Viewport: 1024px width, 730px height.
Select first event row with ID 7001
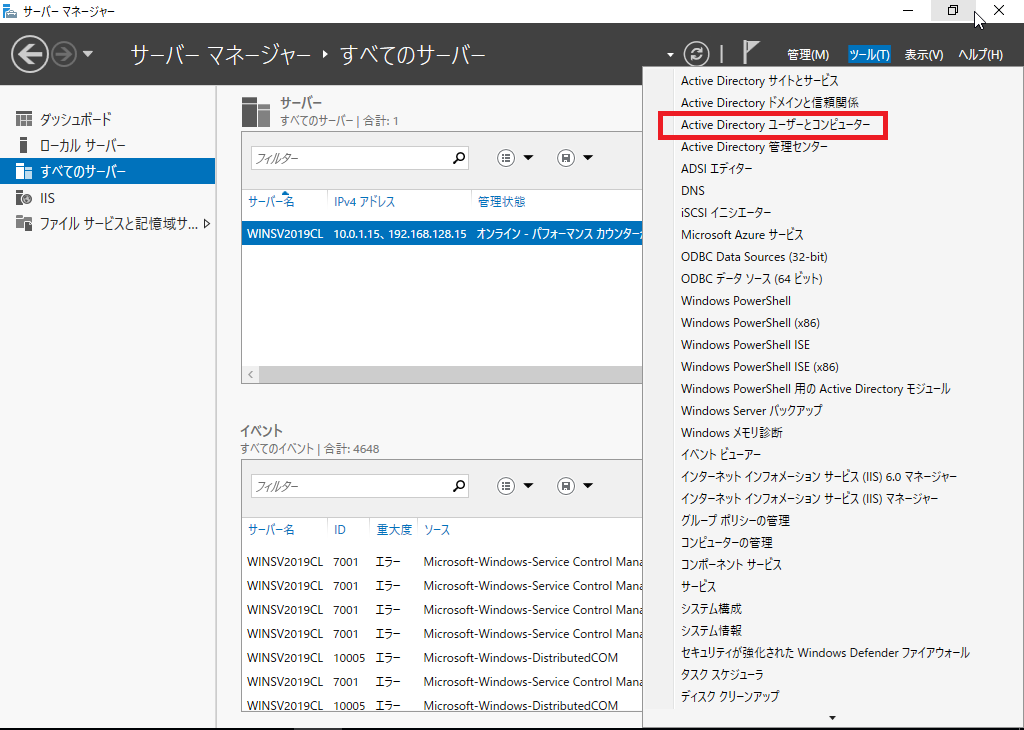pos(442,562)
